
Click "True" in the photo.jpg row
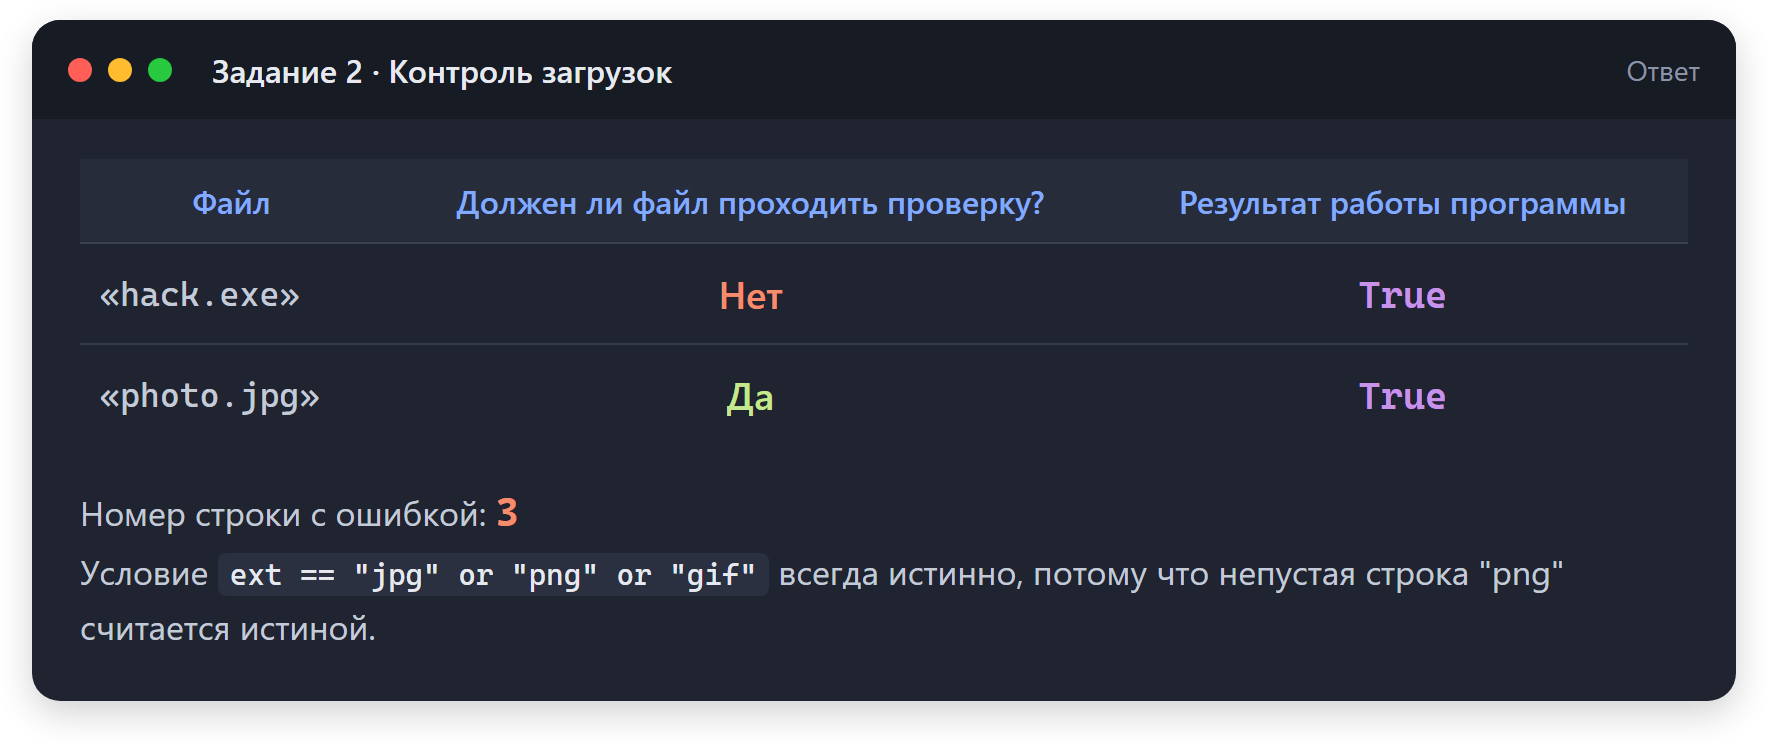(x=1402, y=396)
